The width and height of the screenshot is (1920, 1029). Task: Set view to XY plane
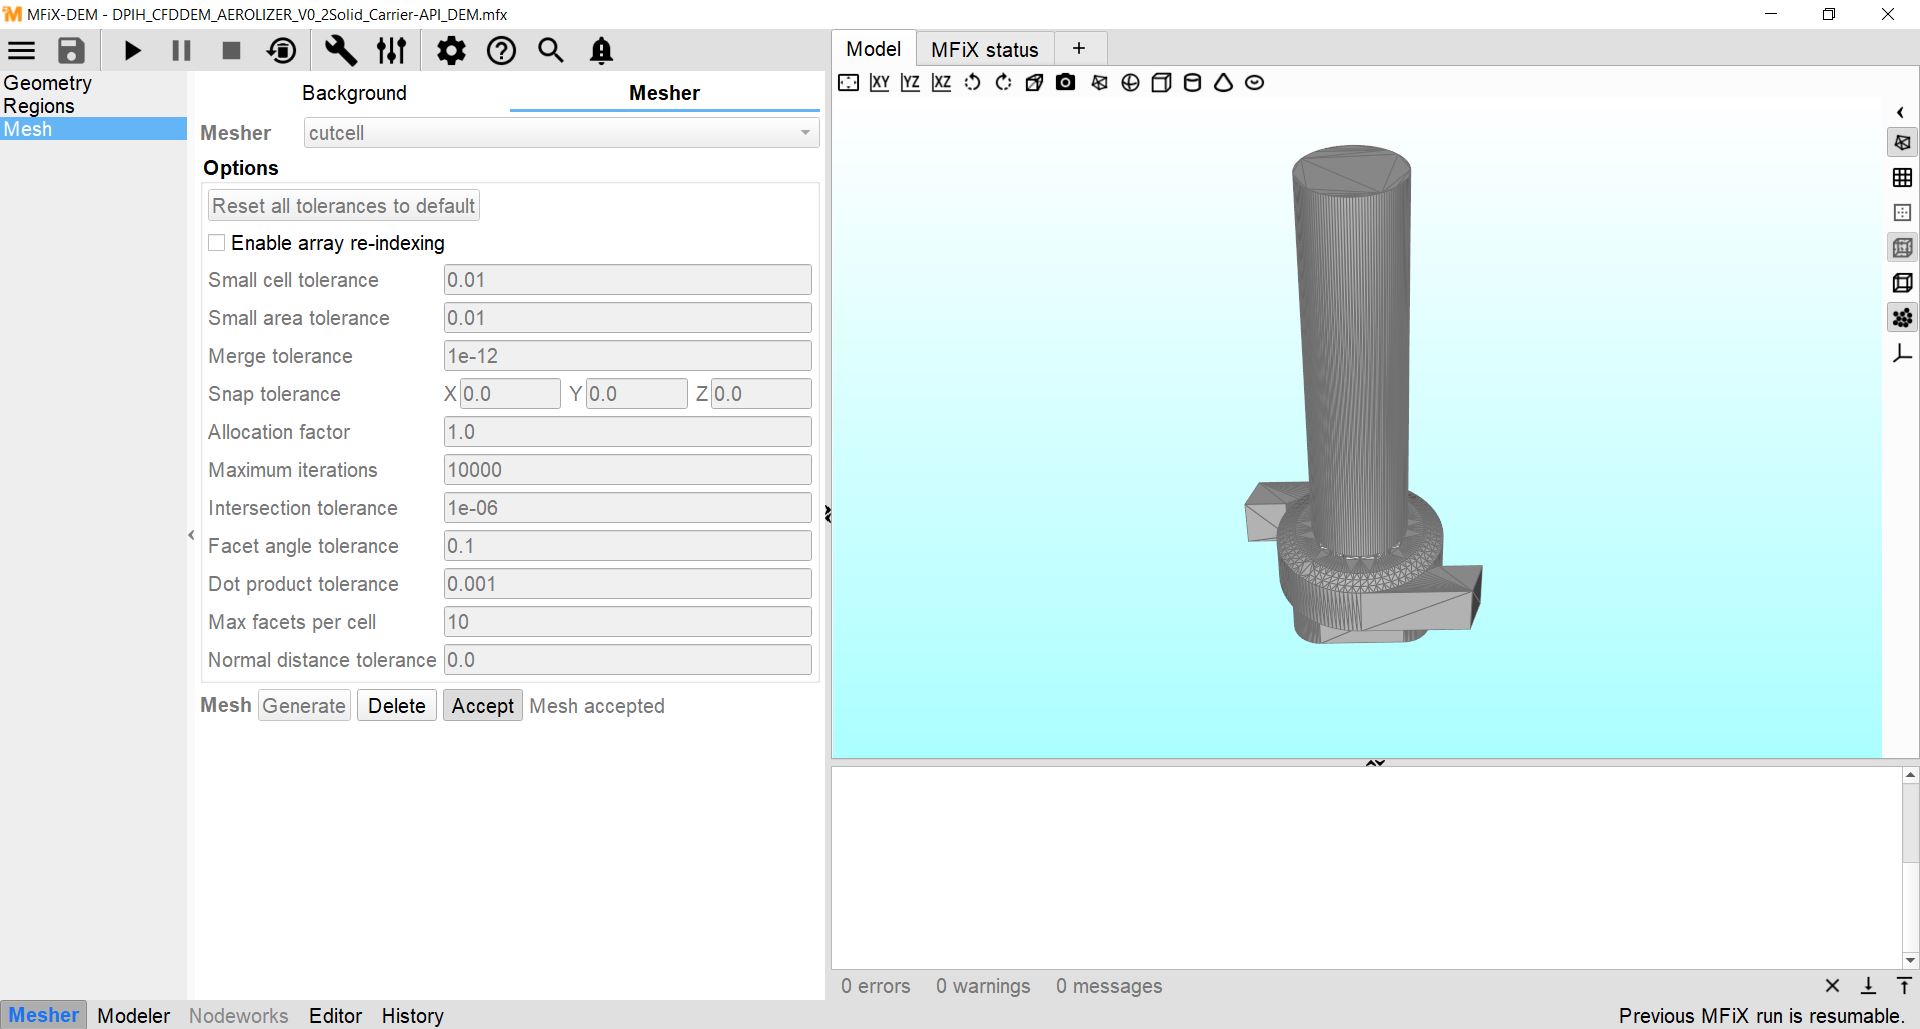coord(879,83)
